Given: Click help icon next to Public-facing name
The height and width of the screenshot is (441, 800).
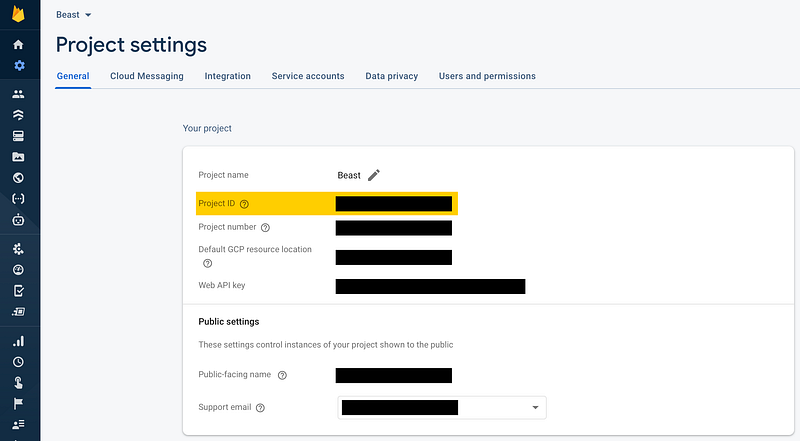Looking at the screenshot, I should click(x=282, y=375).
